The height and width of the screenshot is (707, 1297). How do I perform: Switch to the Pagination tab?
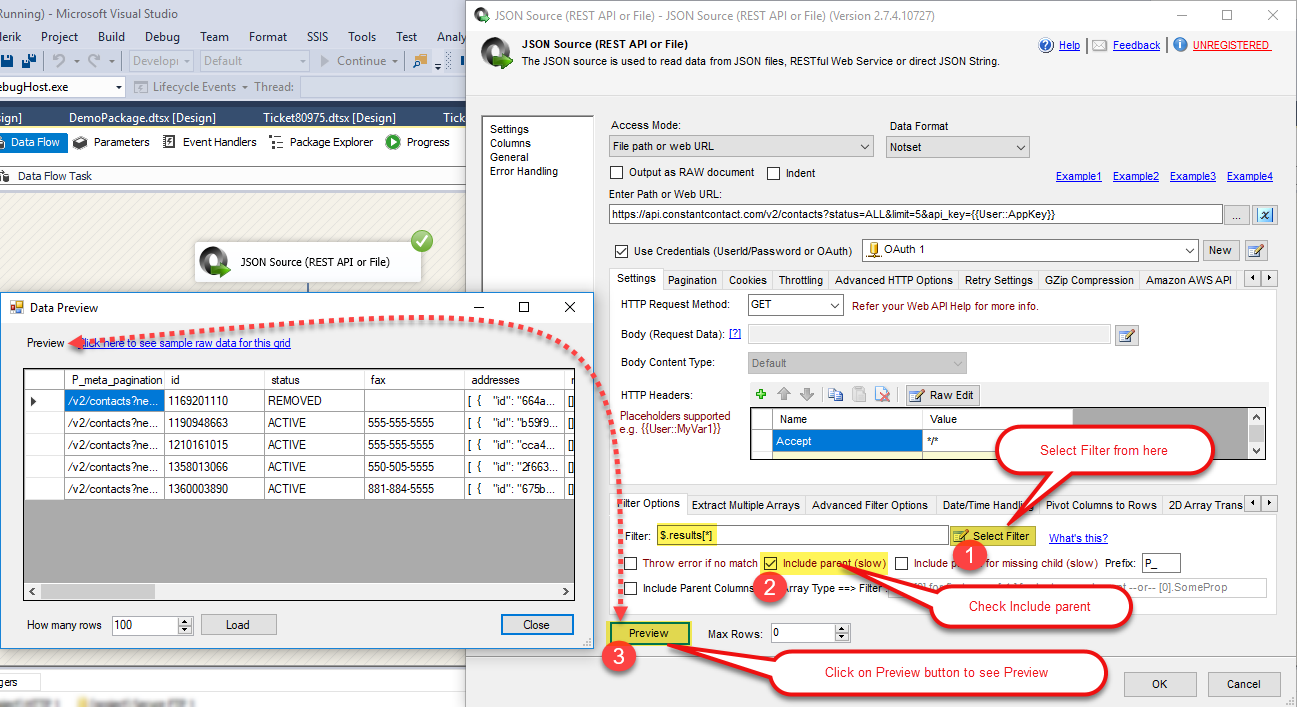(692, 280)
